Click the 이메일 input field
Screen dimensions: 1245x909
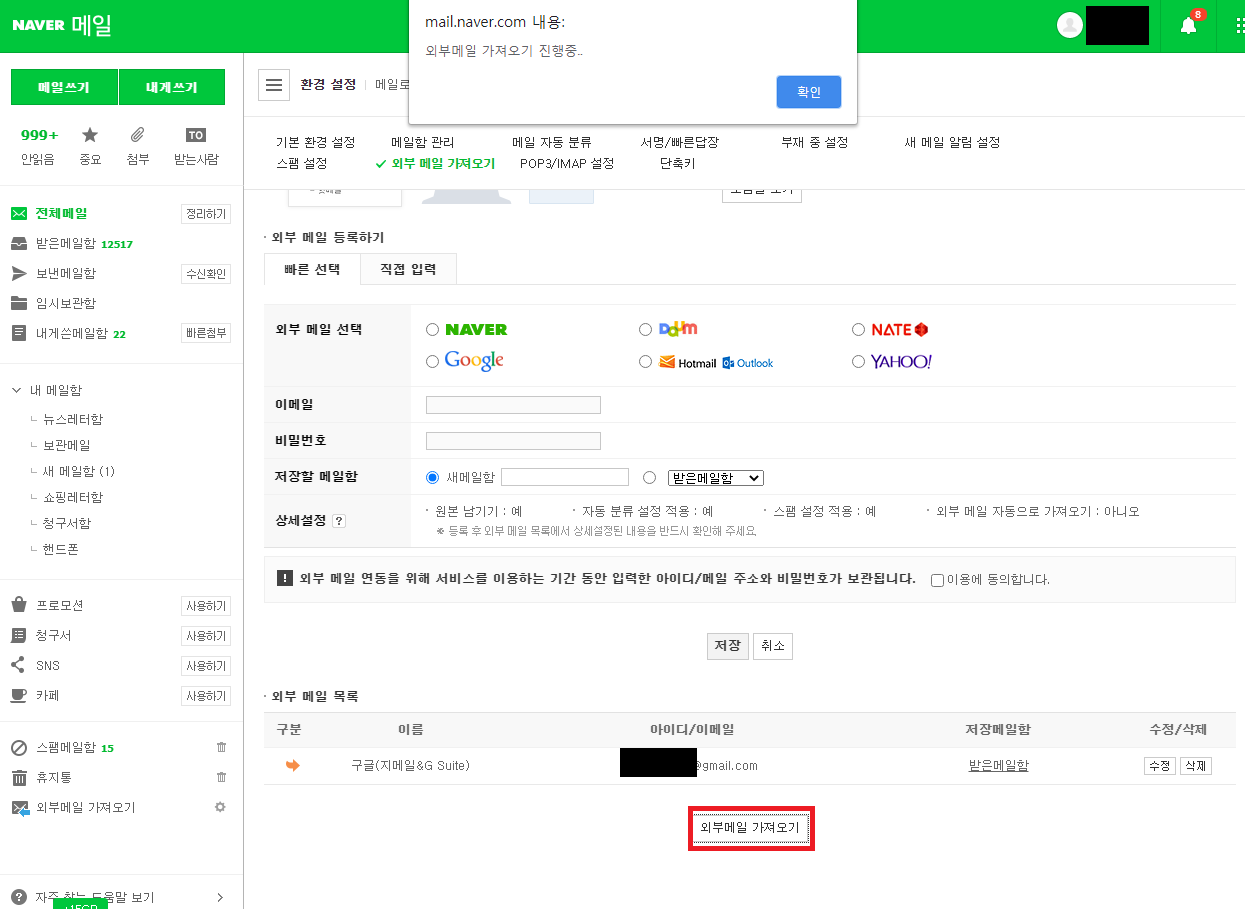point(513,404)
